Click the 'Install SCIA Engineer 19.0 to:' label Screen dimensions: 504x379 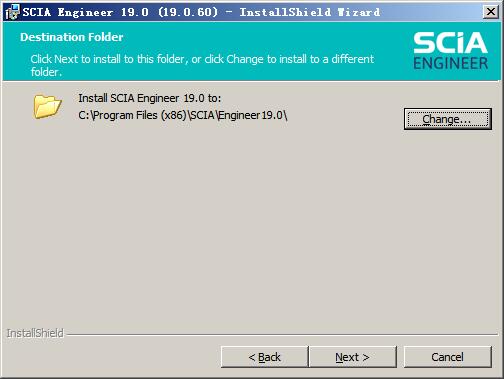(150, 98)
